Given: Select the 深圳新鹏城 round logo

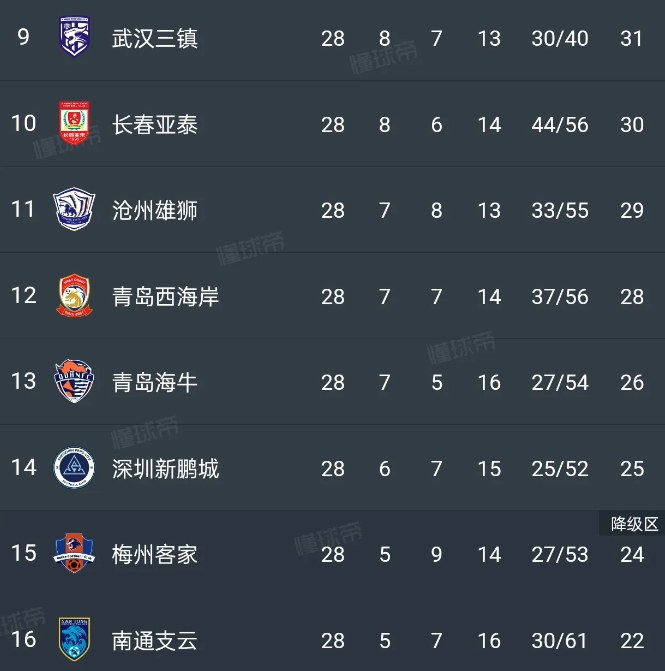Looking at the screenshot, I should tap(74, 467).
